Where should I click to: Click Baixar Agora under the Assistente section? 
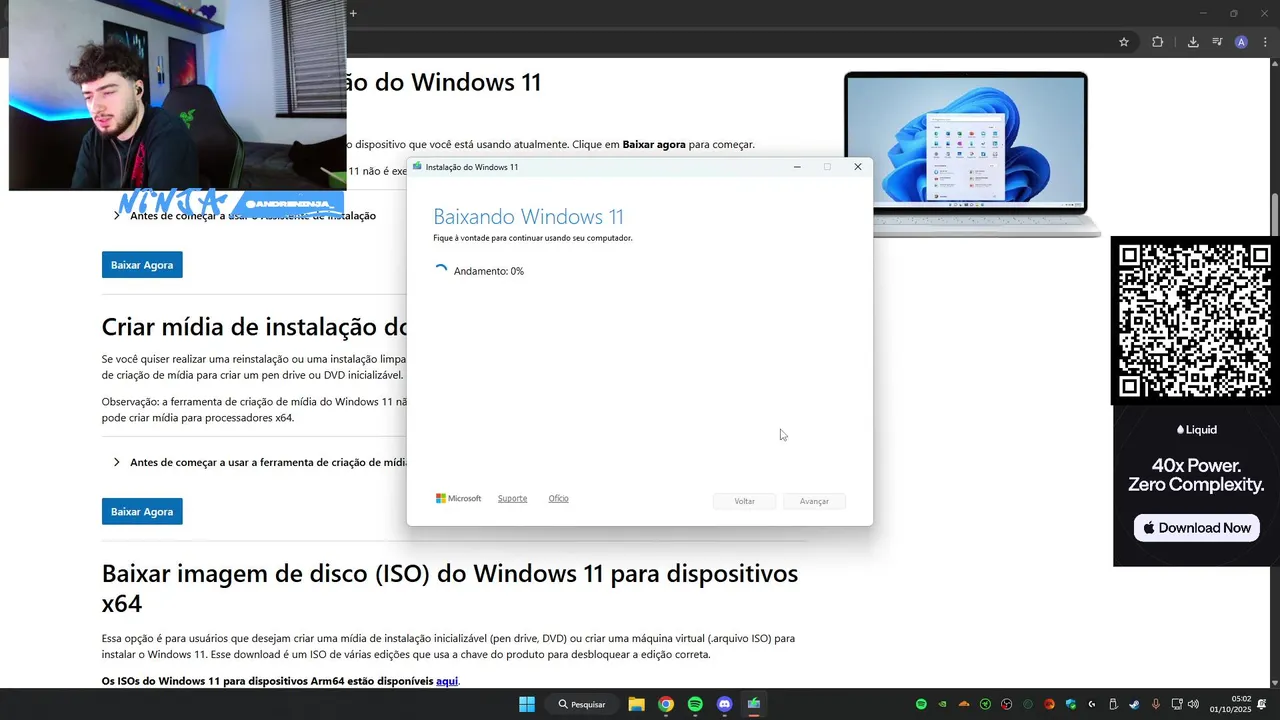click(142, 265)
